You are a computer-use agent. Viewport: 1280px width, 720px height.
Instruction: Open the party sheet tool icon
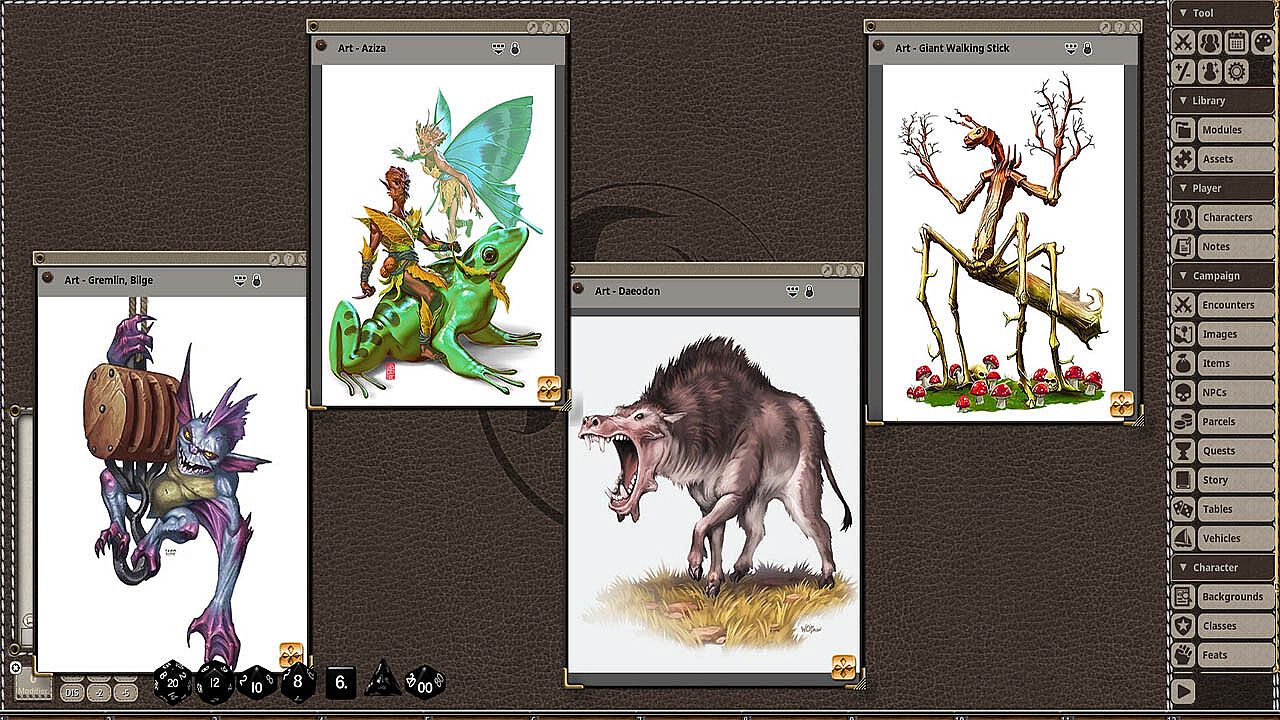click(1210, 42)
